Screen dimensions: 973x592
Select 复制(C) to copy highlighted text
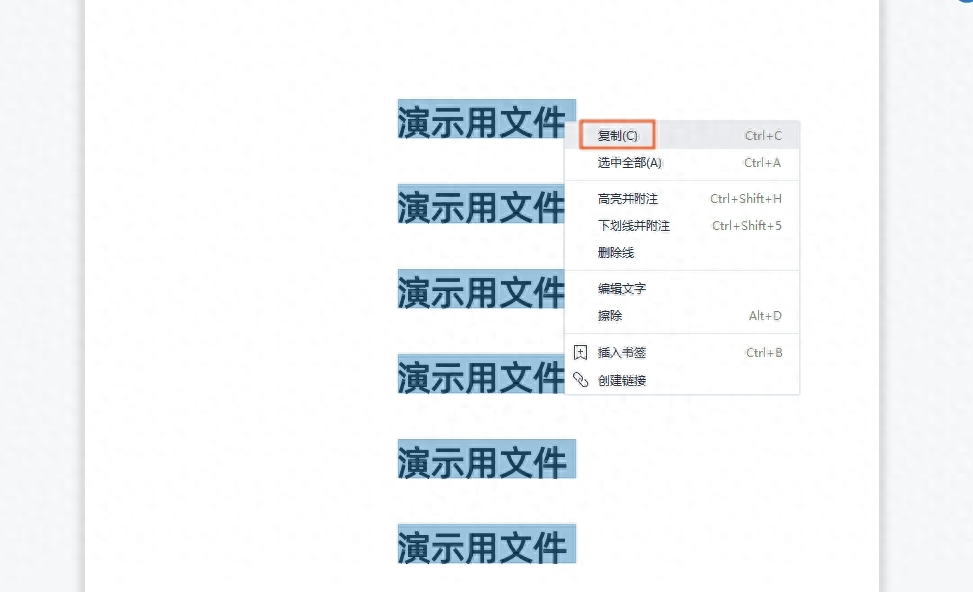[x=616, y=135]
